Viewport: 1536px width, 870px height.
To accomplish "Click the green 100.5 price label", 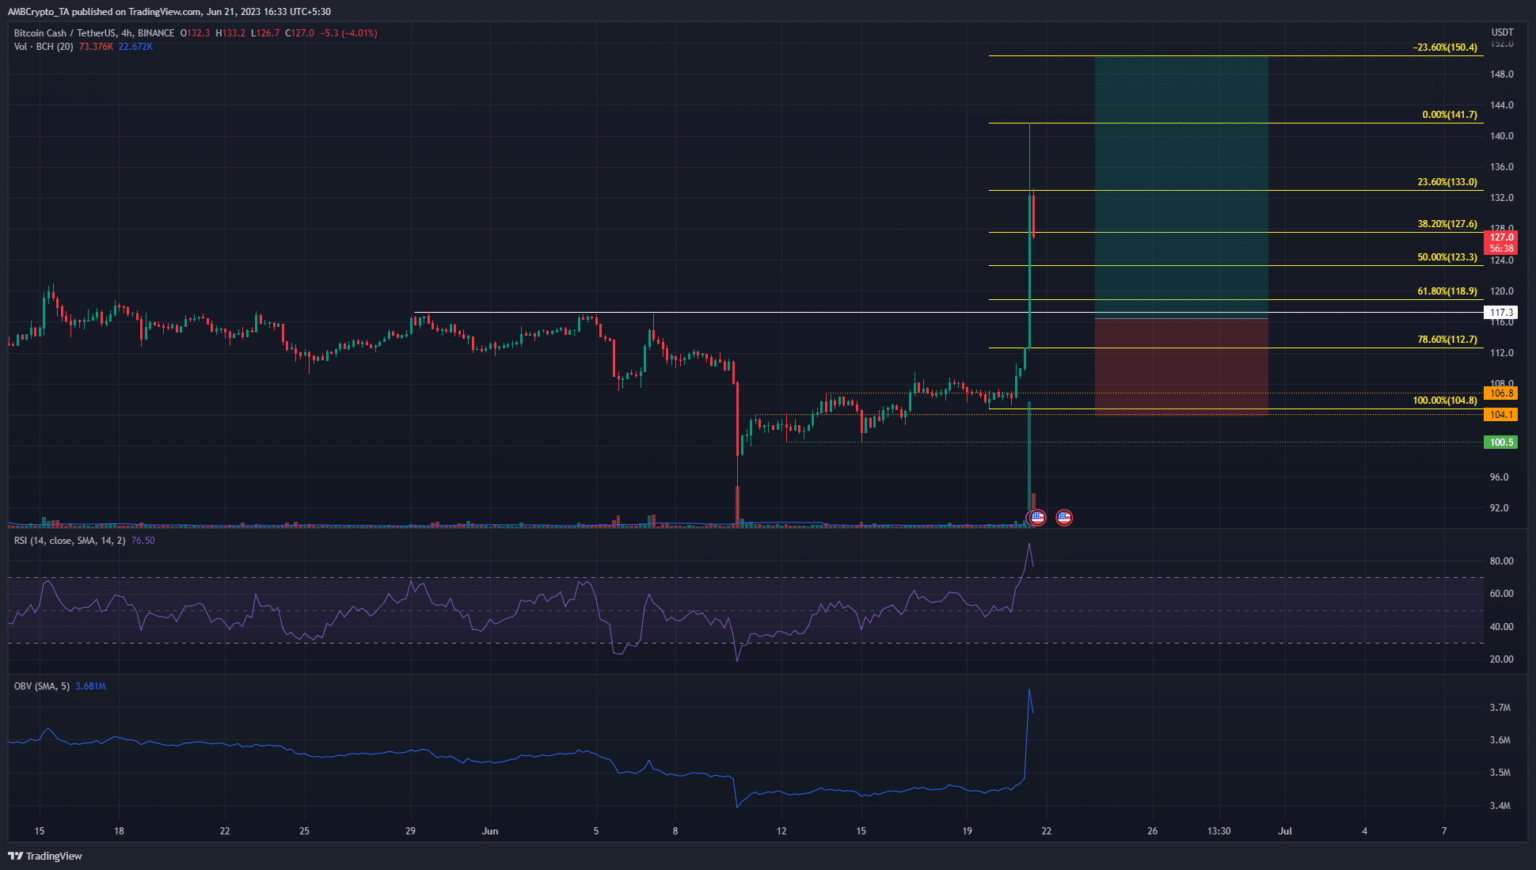I will pos(1501,442).
